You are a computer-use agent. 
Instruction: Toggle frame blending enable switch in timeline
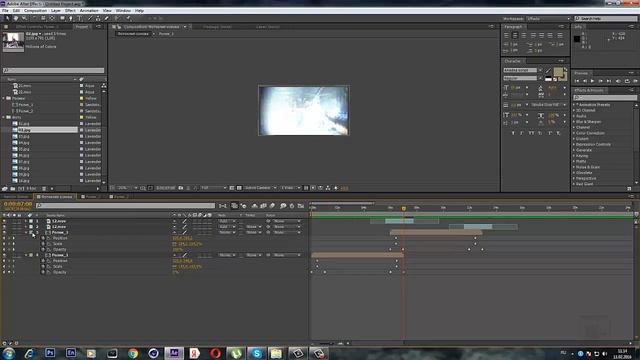pos(263,206)
